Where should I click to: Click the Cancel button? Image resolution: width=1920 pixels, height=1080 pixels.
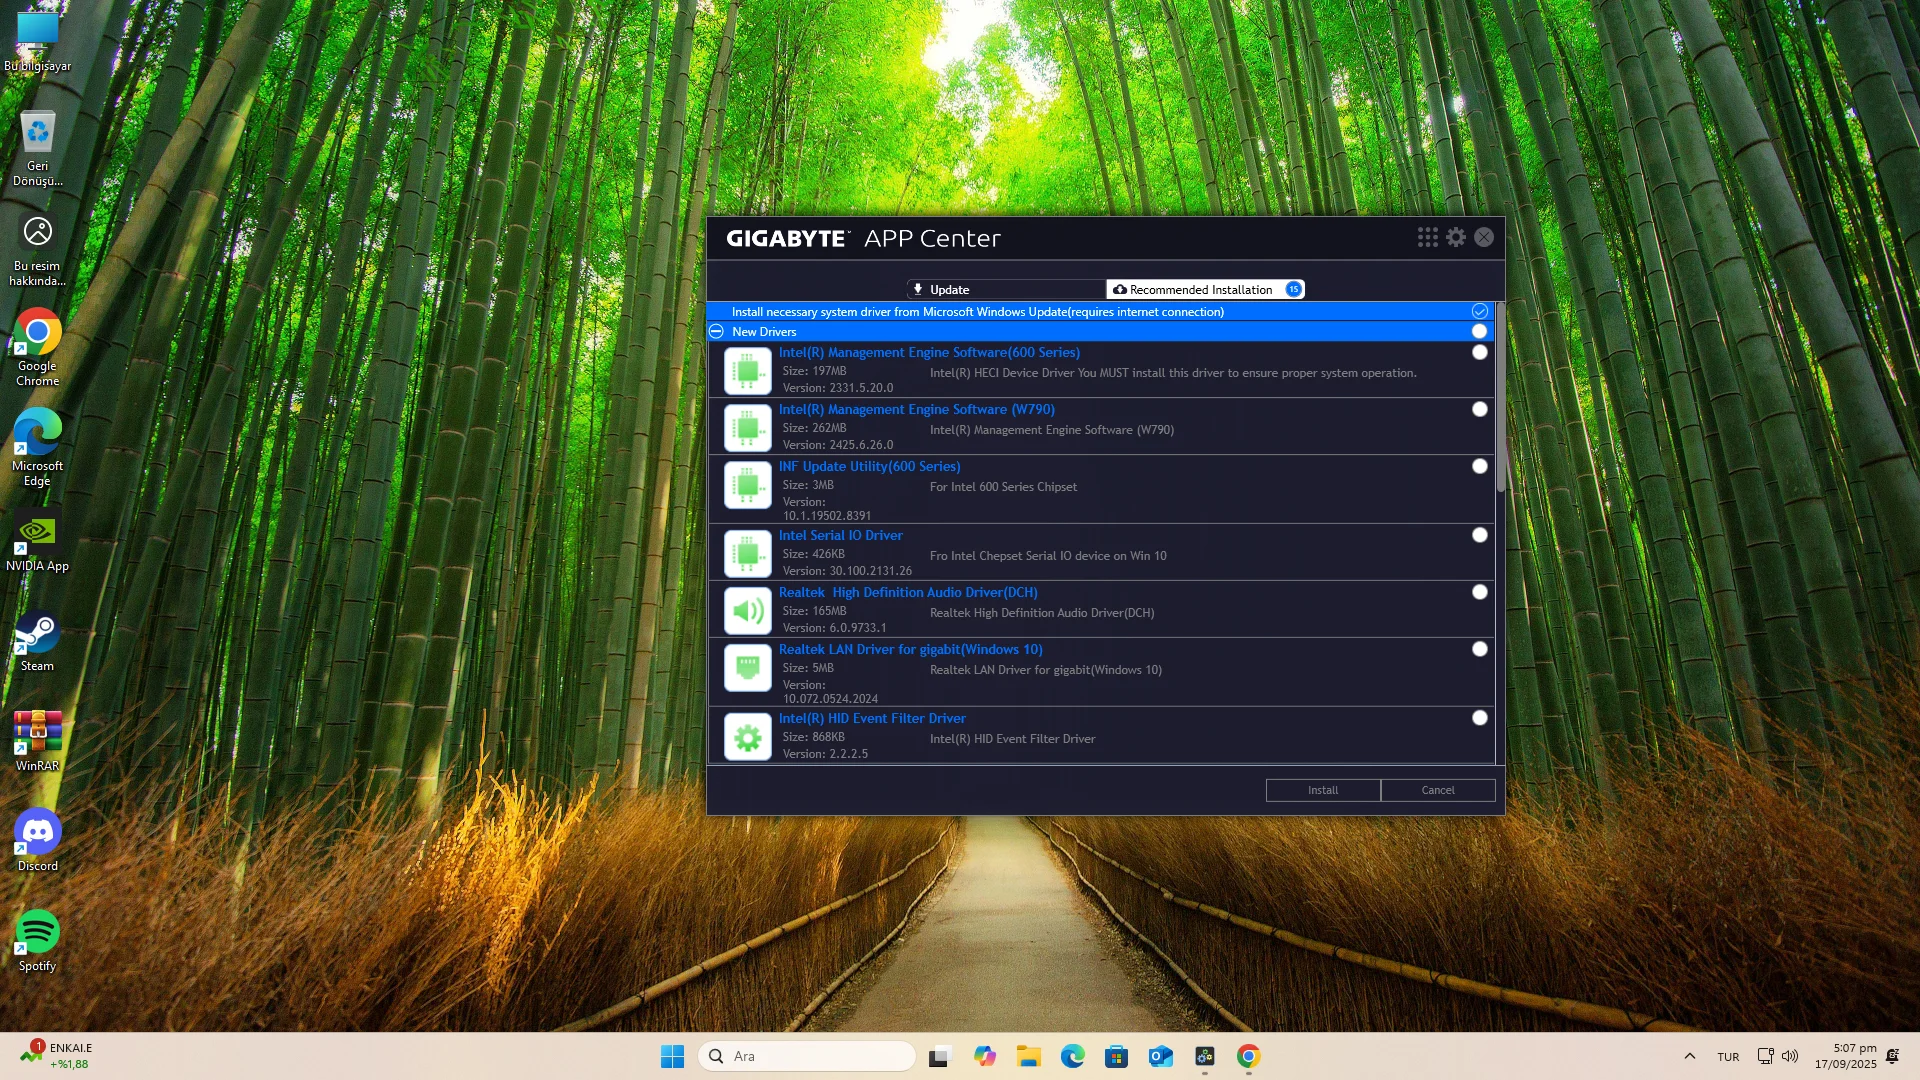(x=1437, y=790)
